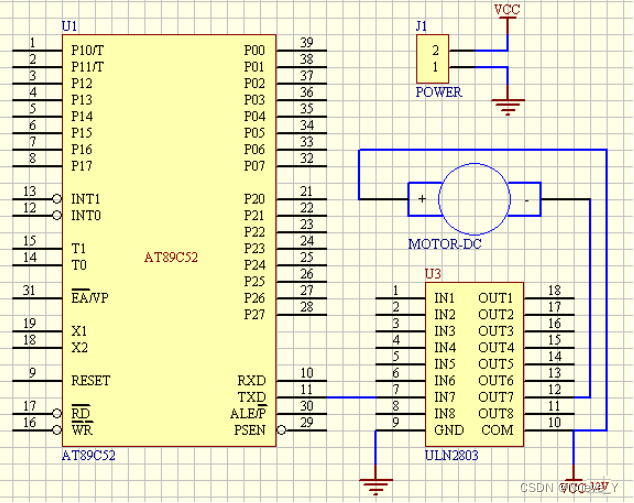Click the COM pin name on U3
This screenshot has width=634, height=503.
pyautogui.click(x=497, y=430)
